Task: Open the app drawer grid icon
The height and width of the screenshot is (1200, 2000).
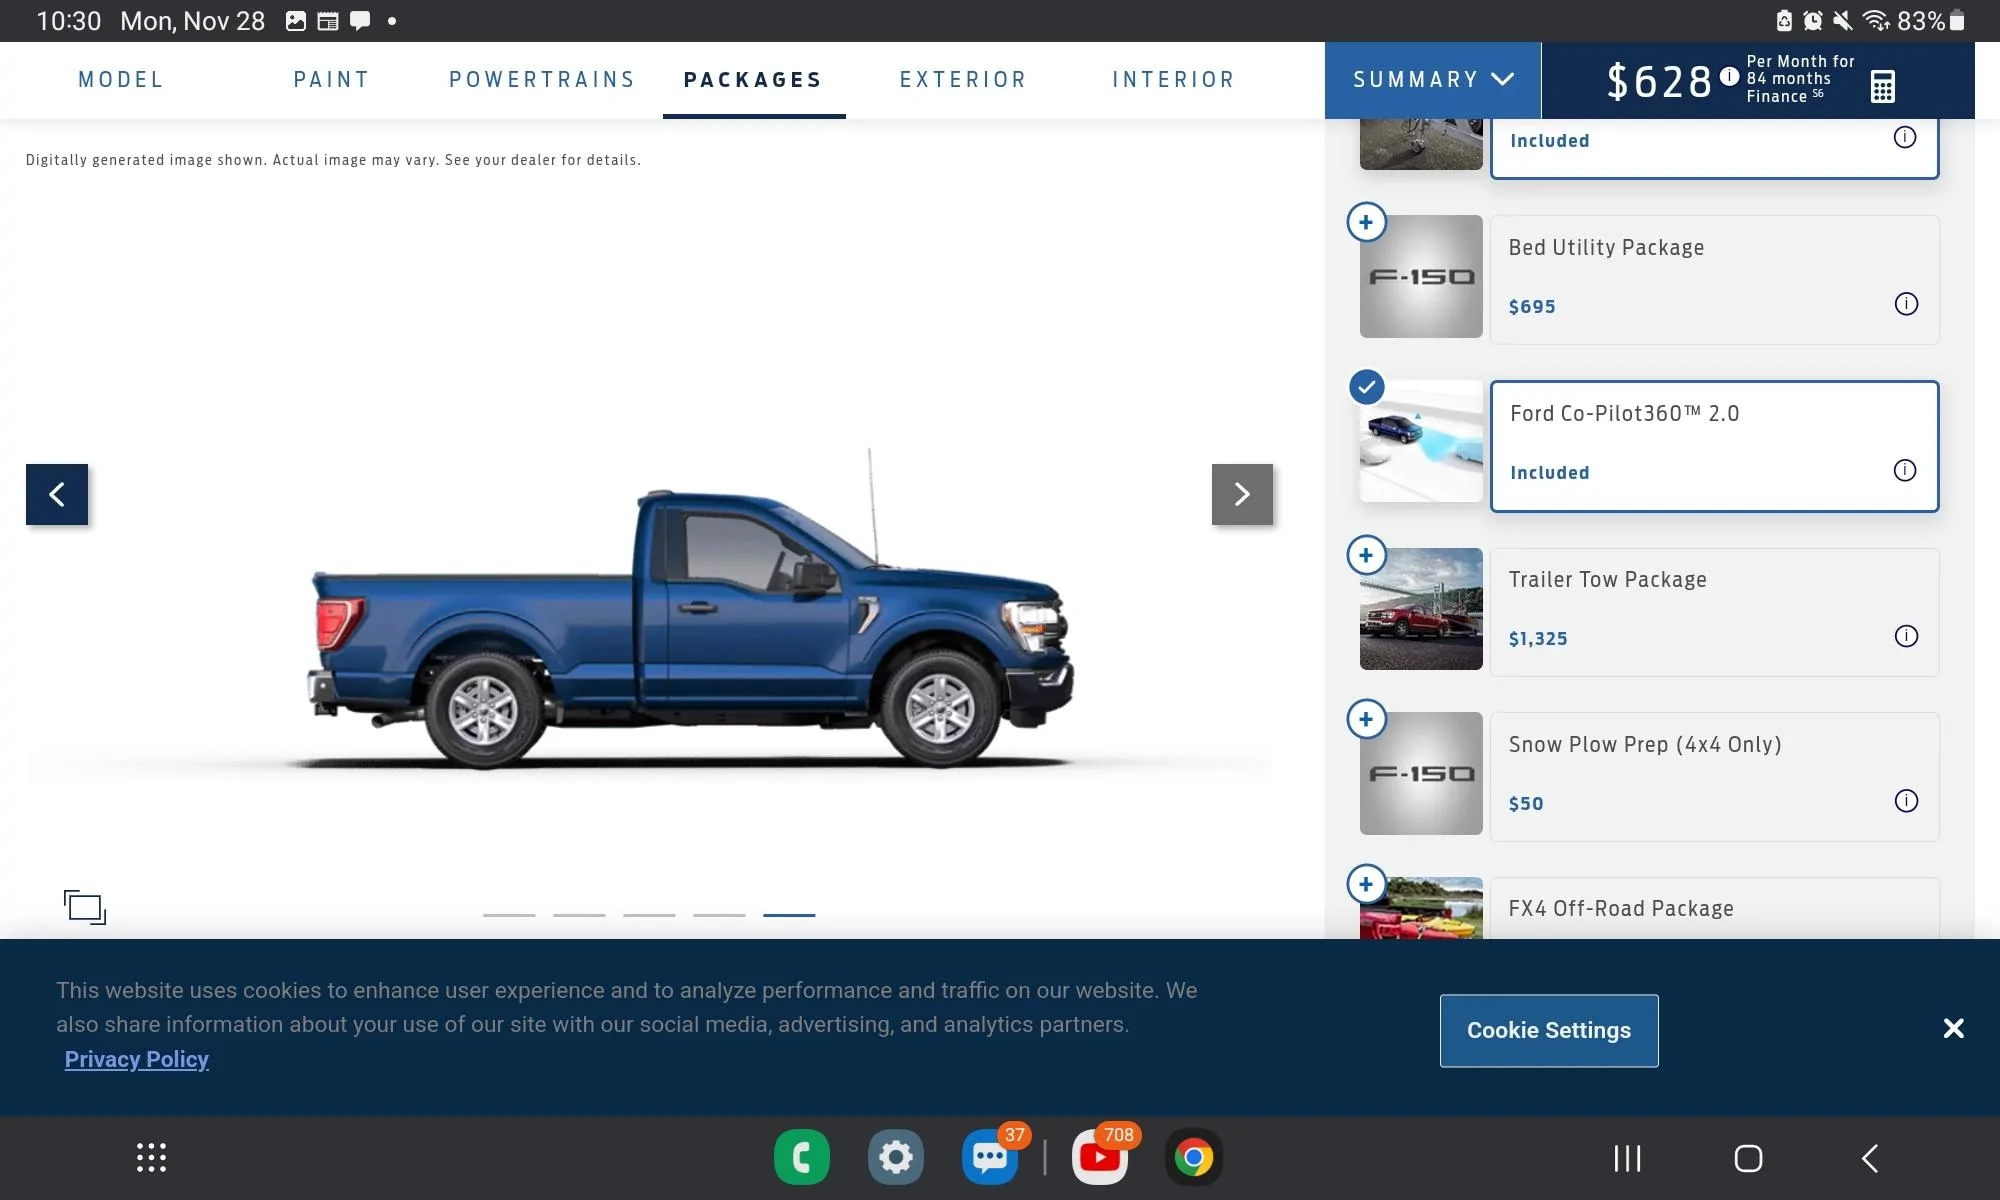Action: point(151,1158)
